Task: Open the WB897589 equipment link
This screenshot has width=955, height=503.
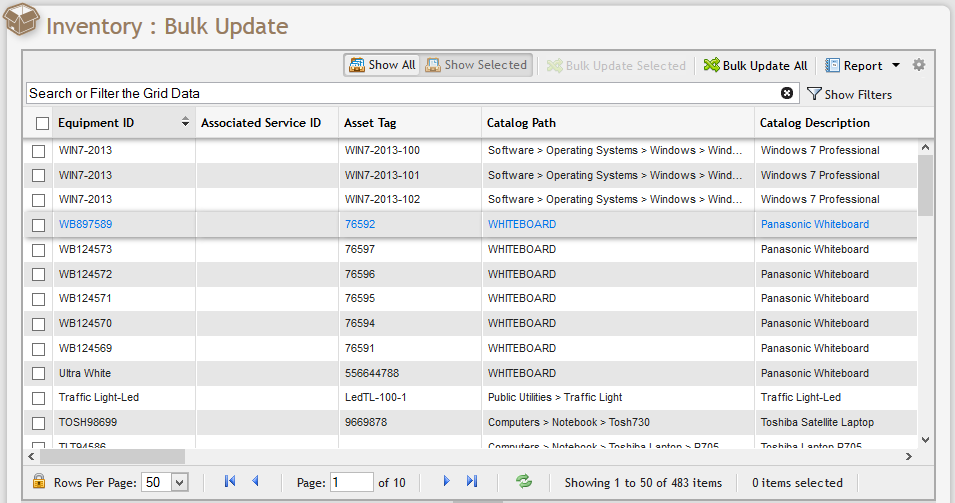Action: [x=85, y=225]
